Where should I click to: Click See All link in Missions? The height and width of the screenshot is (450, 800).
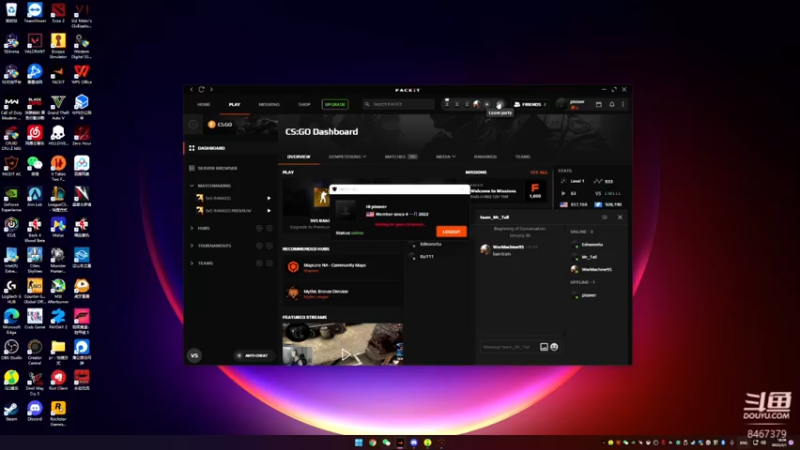[539, 172]
